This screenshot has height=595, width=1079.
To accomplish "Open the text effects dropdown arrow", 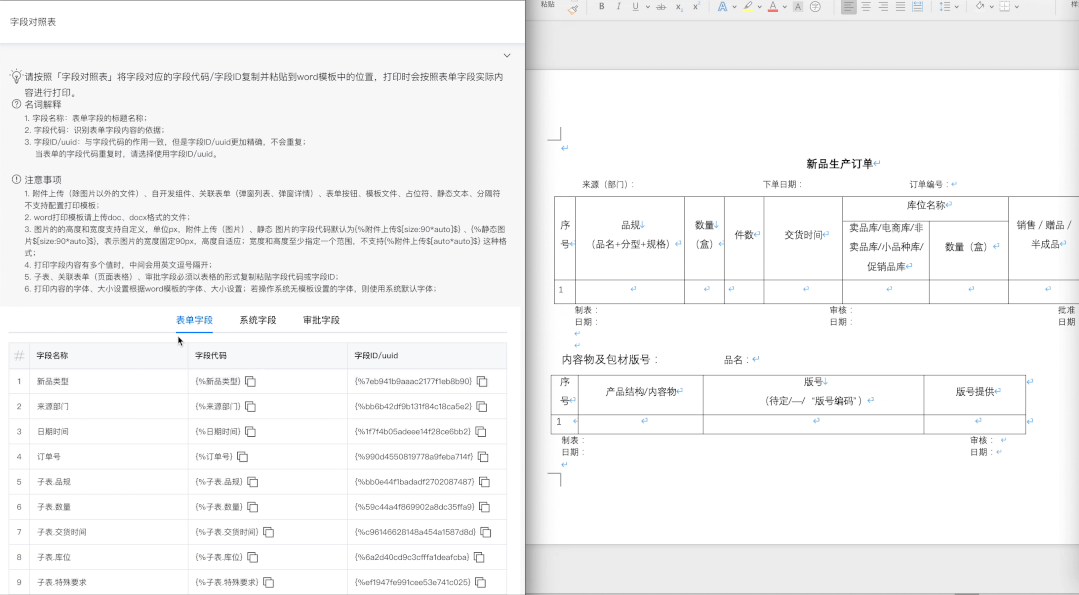I will pos(734,7).
